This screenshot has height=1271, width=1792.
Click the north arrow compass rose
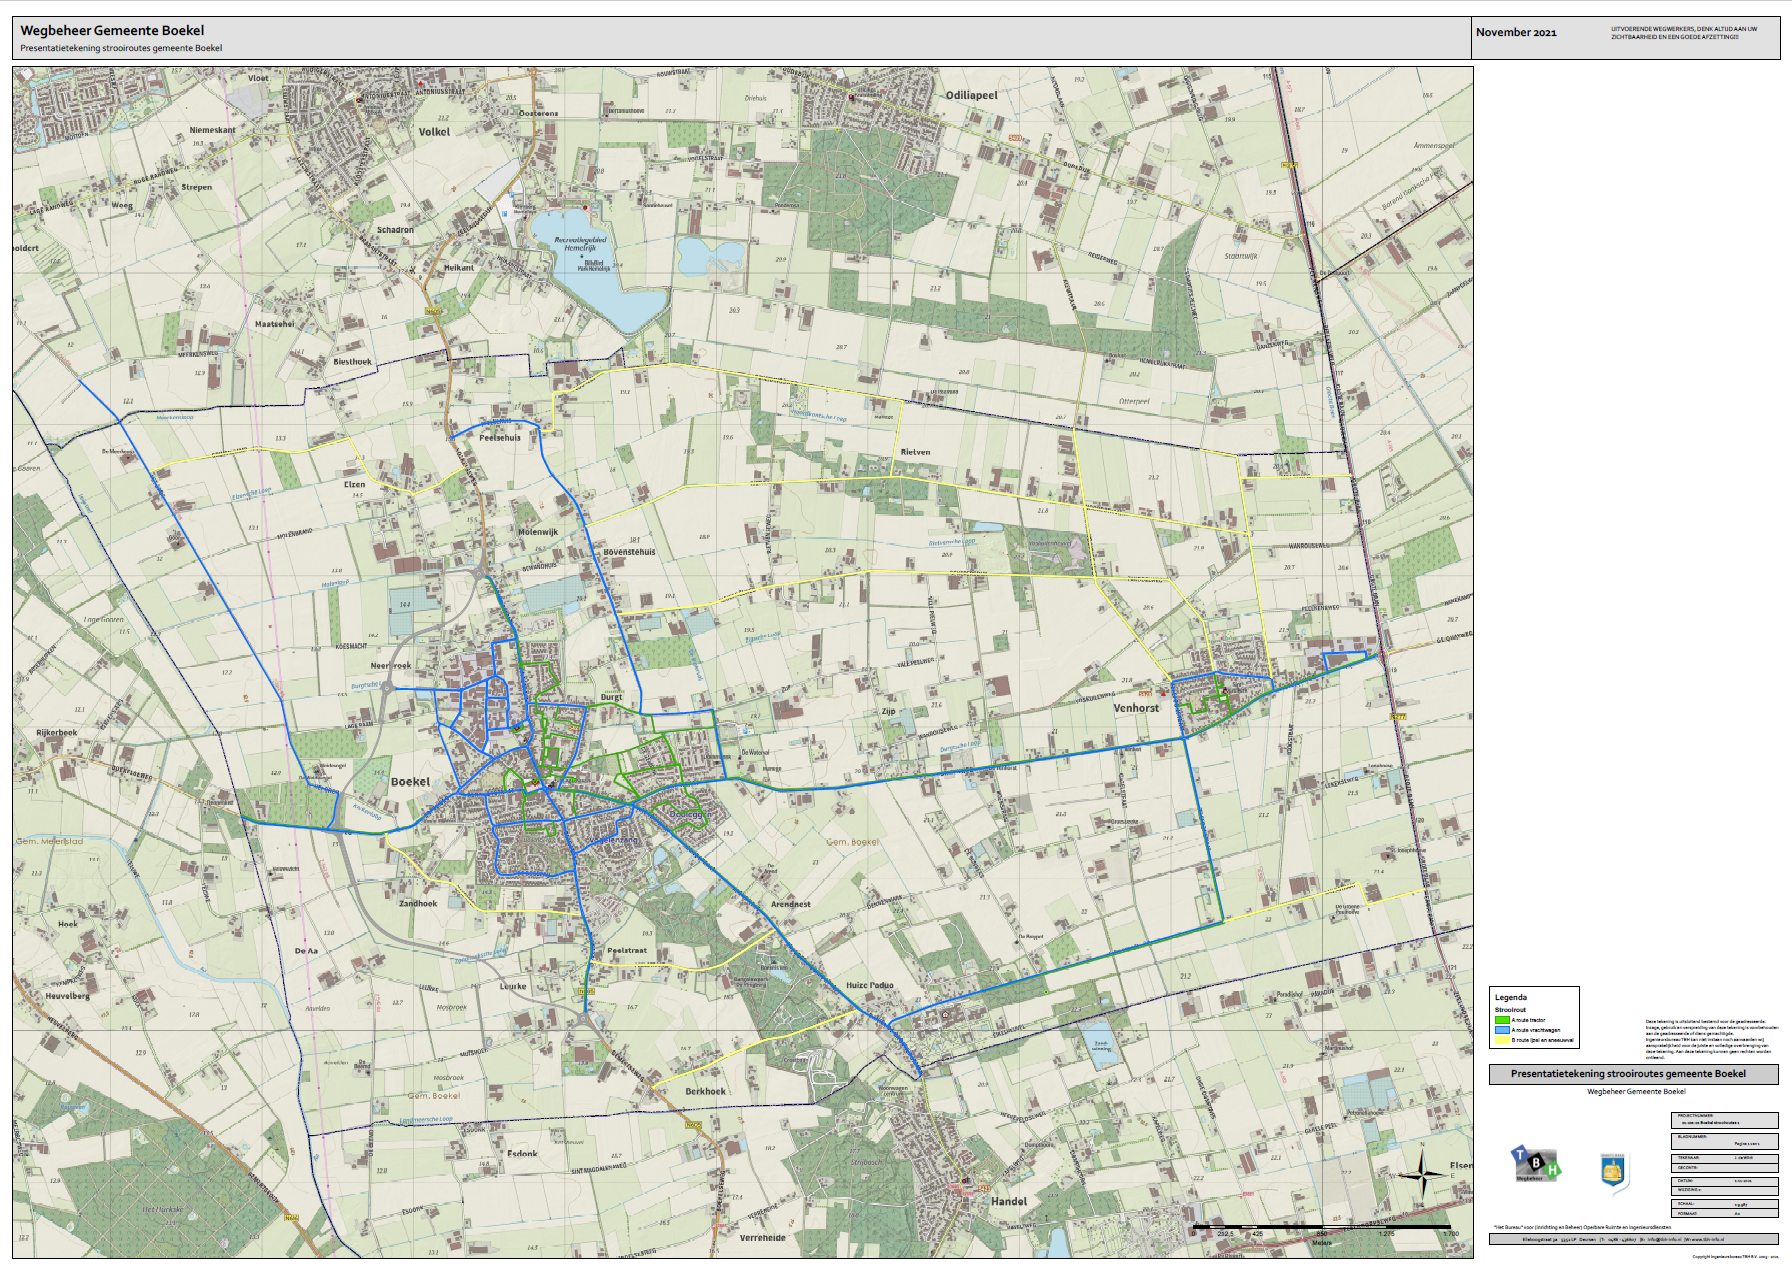click(1421, 1173)
